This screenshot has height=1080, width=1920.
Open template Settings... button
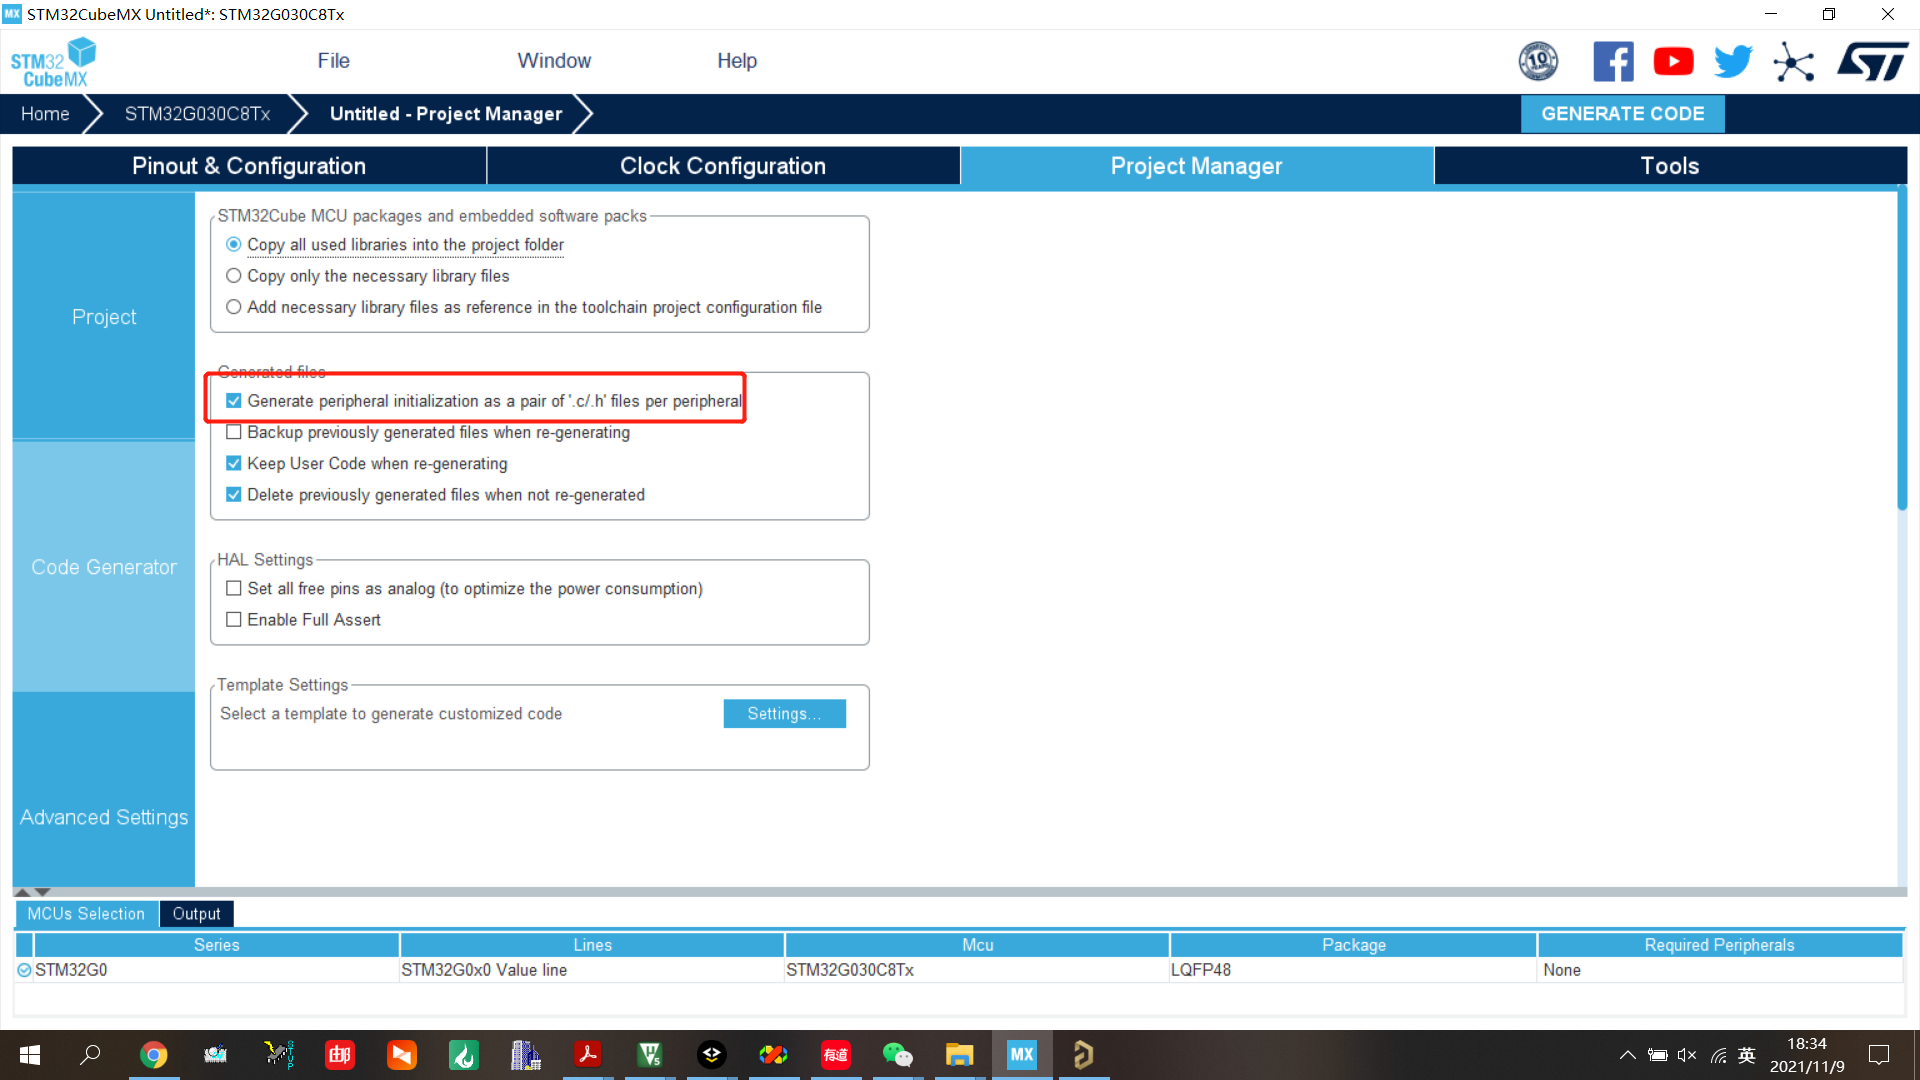(x=784, y=714)
